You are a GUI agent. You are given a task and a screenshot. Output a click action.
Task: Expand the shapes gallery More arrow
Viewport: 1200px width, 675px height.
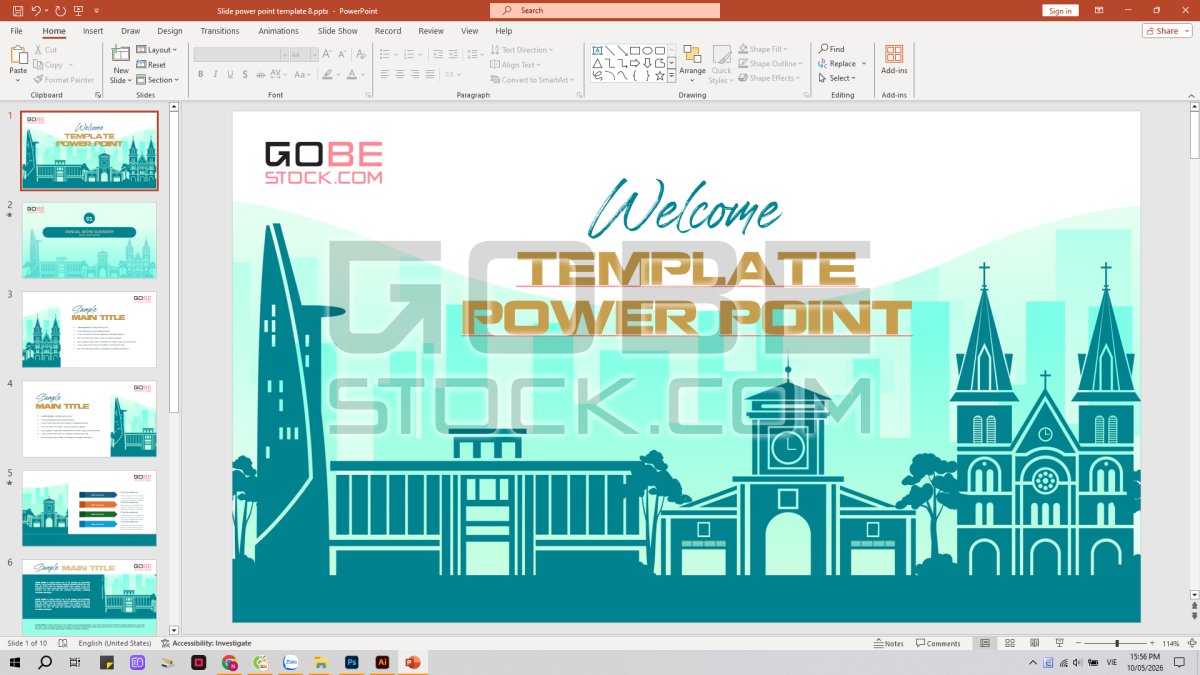672,76
